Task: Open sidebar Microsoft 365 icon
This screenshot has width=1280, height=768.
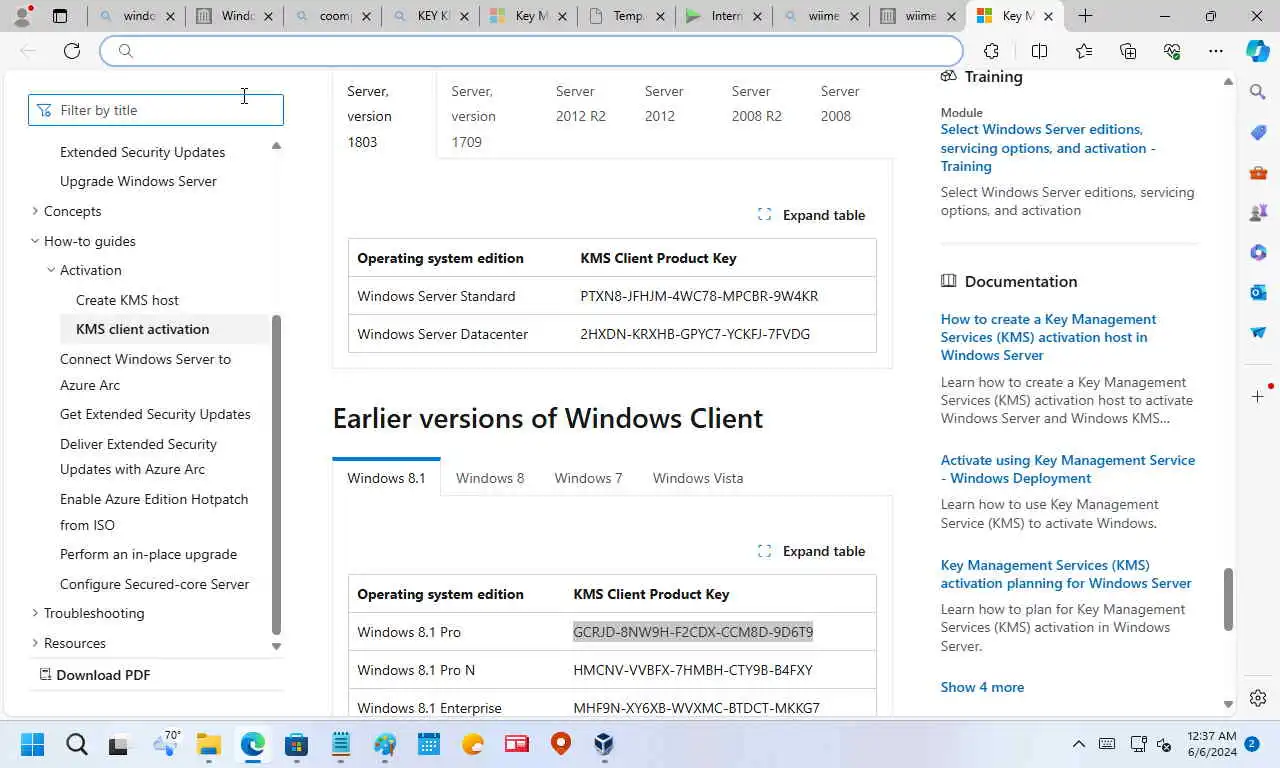Action: 1258,252
